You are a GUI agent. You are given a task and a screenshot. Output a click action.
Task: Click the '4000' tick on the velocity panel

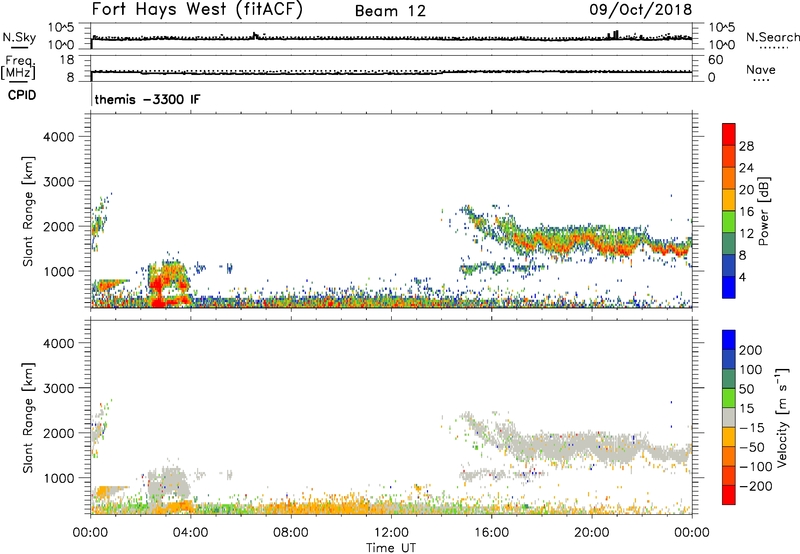click(x=59, y=343)
